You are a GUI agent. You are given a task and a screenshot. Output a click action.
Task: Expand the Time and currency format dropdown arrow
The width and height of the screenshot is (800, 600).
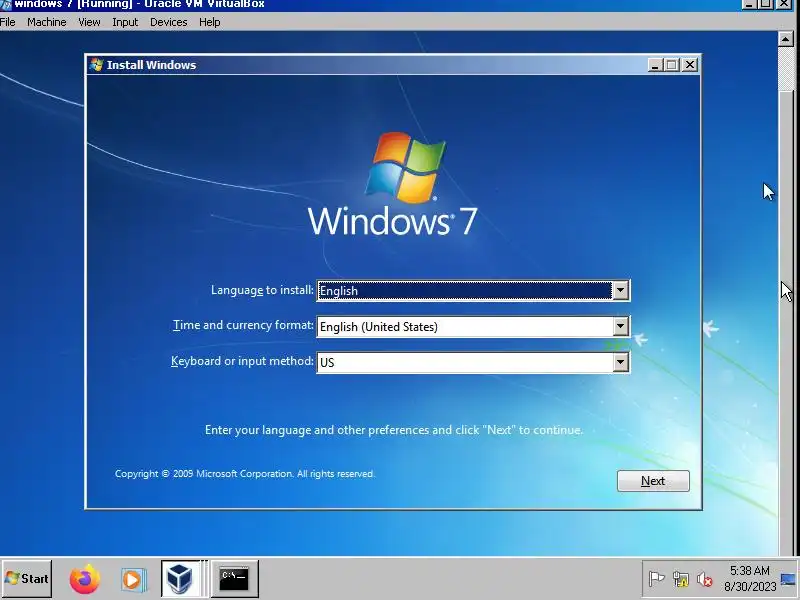pyautogui.click(x=620, y=327)
